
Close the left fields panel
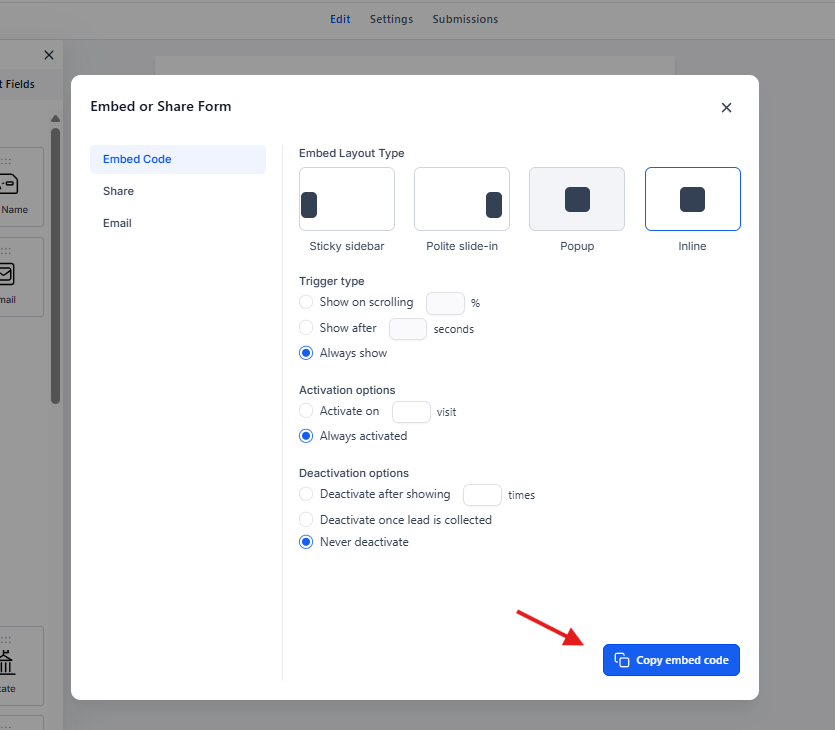tap(49, 55)
